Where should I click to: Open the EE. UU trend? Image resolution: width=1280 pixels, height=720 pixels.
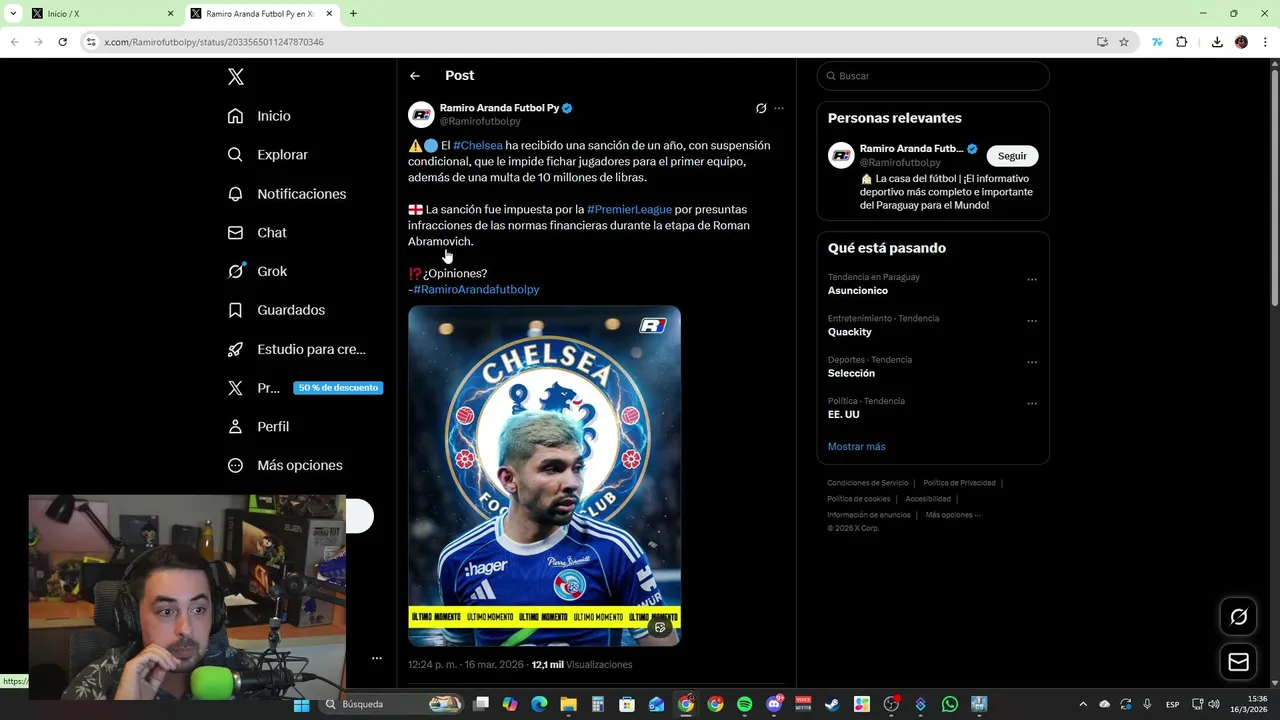844,415
